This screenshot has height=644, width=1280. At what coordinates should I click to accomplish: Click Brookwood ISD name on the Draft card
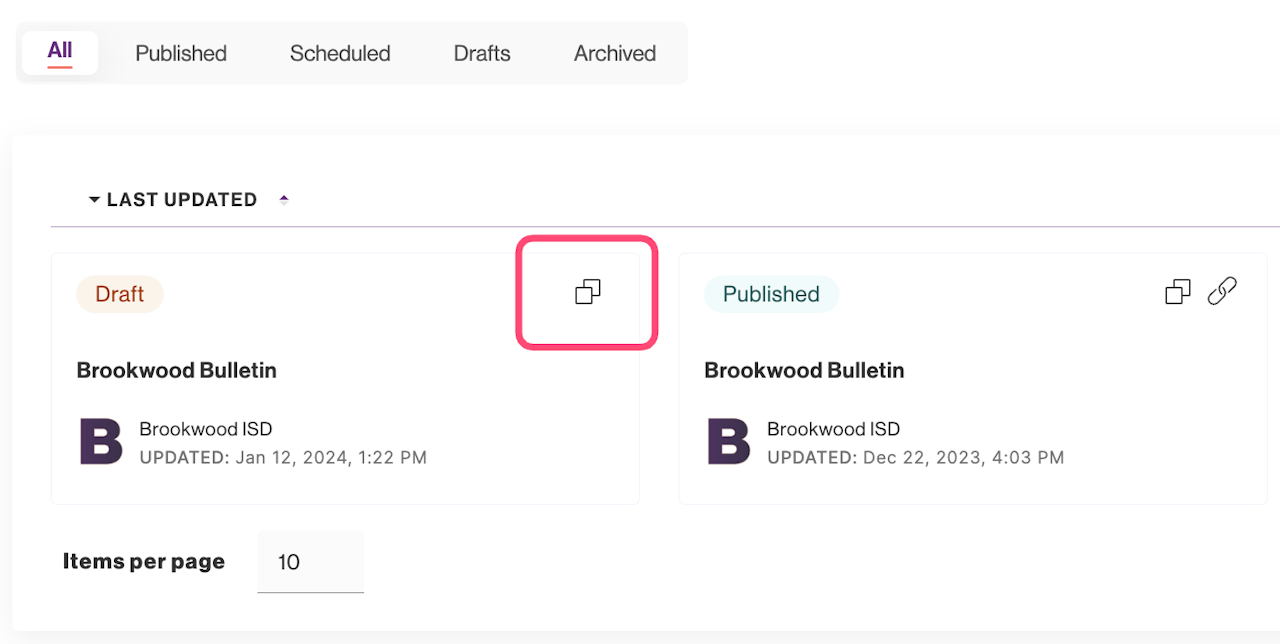coord(206,429)
